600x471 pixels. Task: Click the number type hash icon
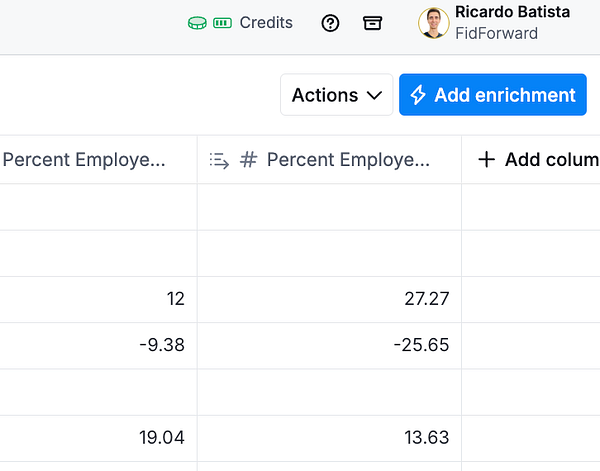(250, 160)
